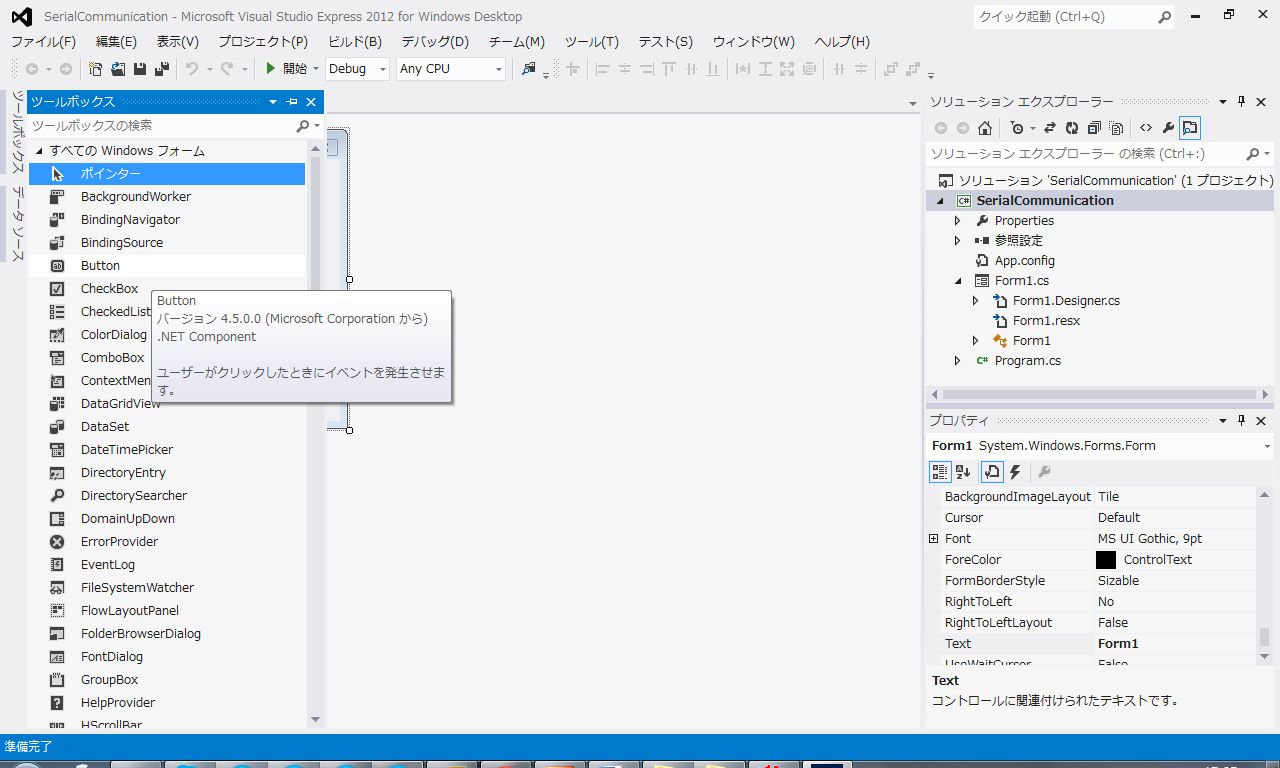Click the New Project toolbar icon
Screen dimensions: 1280x768
96,69
